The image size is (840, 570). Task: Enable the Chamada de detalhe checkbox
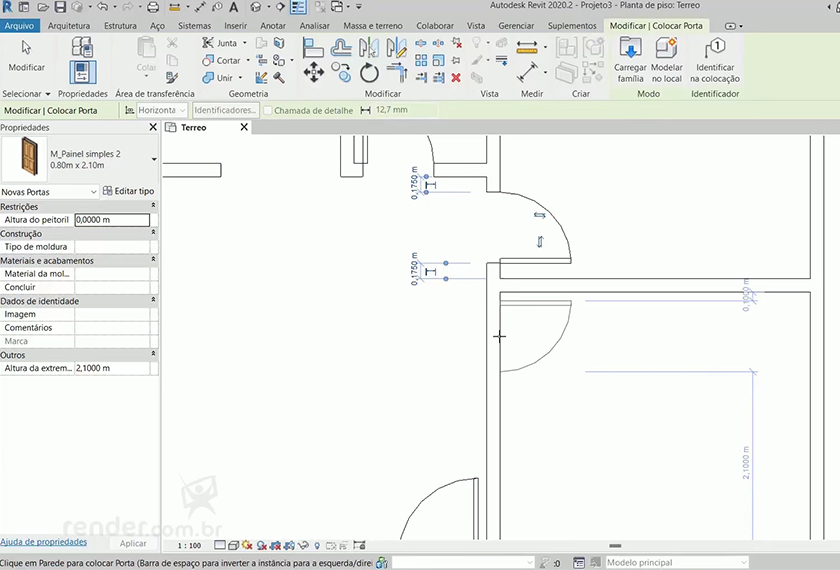[x=268, y=110]
